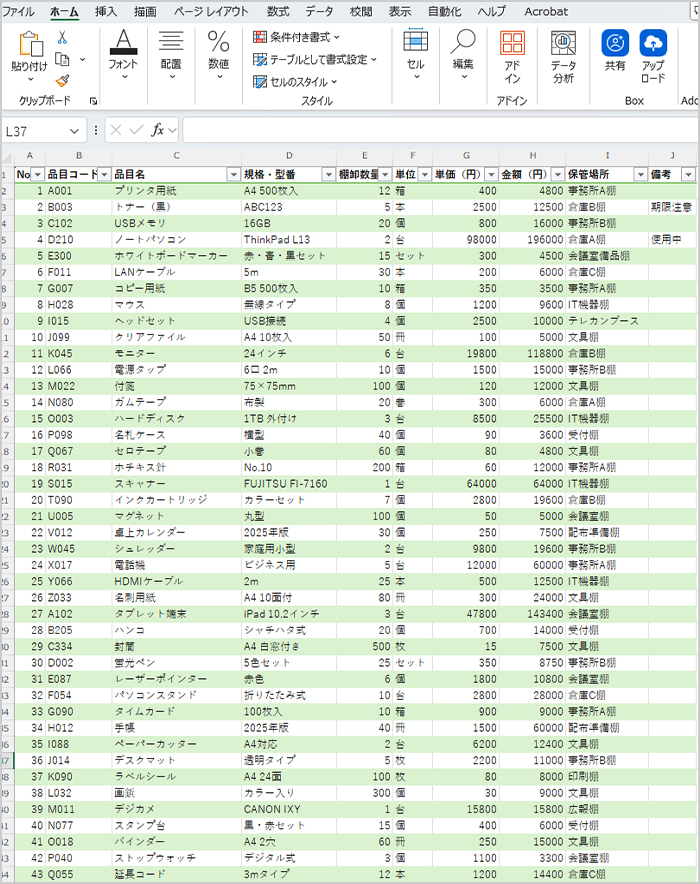
Task: Select item code cell K045
Action: click(79, 353)
